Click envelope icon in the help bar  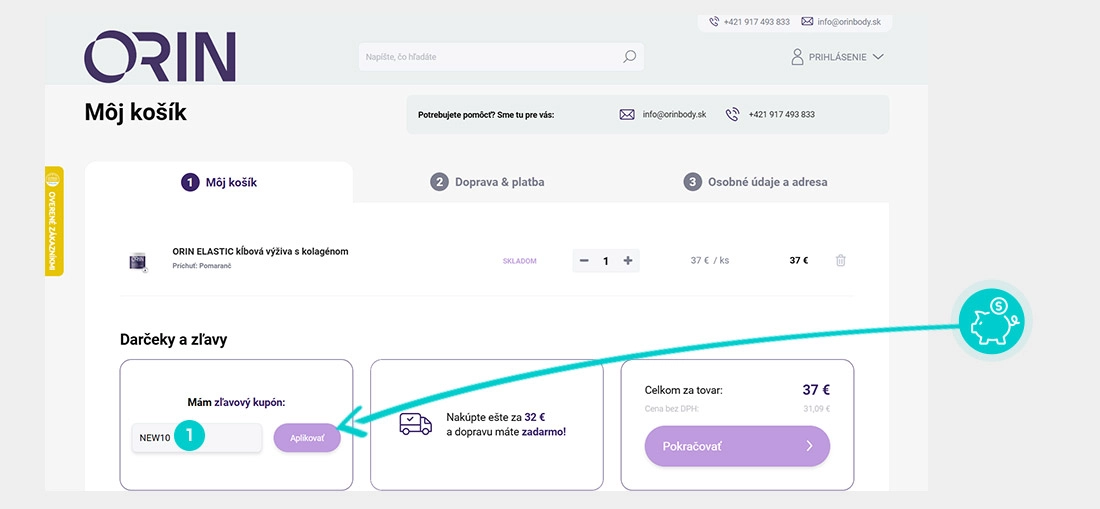click(626, 114)
